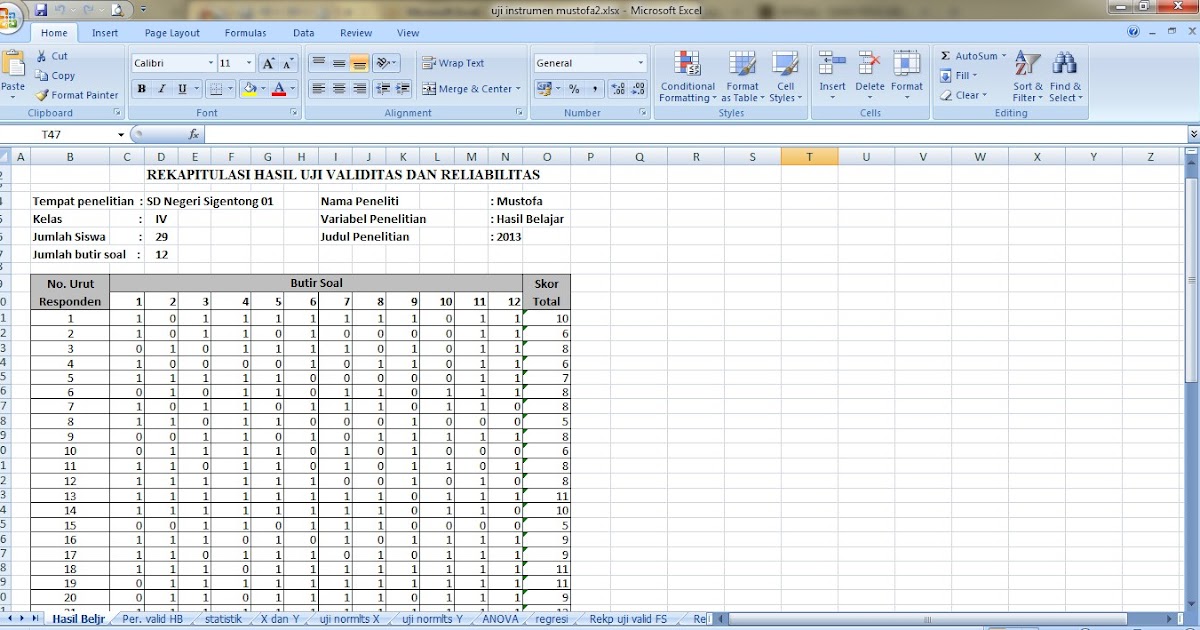This screenshot has width=1200, height=630.
Task: Select Top Align icon
Action: (x=319, y=63)
